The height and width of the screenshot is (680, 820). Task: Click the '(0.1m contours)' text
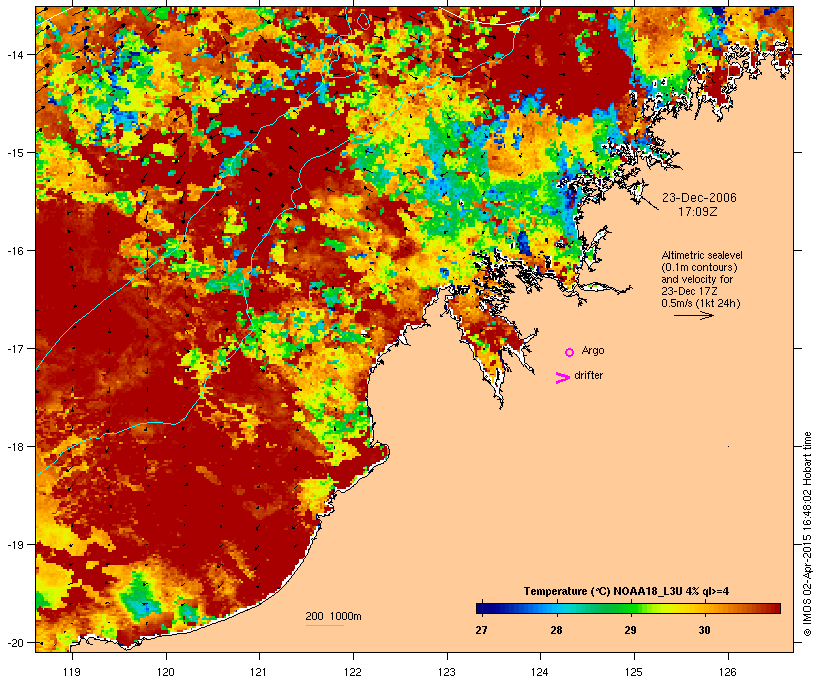tap(699, 267)
